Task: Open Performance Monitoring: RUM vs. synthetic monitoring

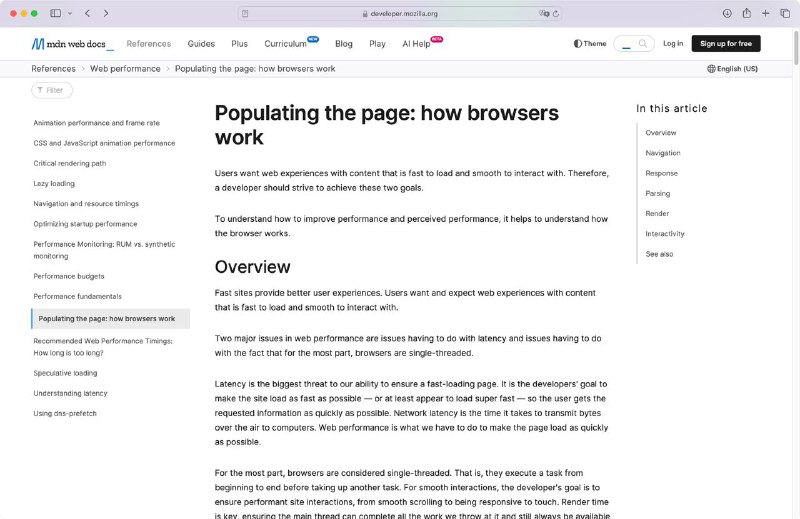Action: [104, 250]
